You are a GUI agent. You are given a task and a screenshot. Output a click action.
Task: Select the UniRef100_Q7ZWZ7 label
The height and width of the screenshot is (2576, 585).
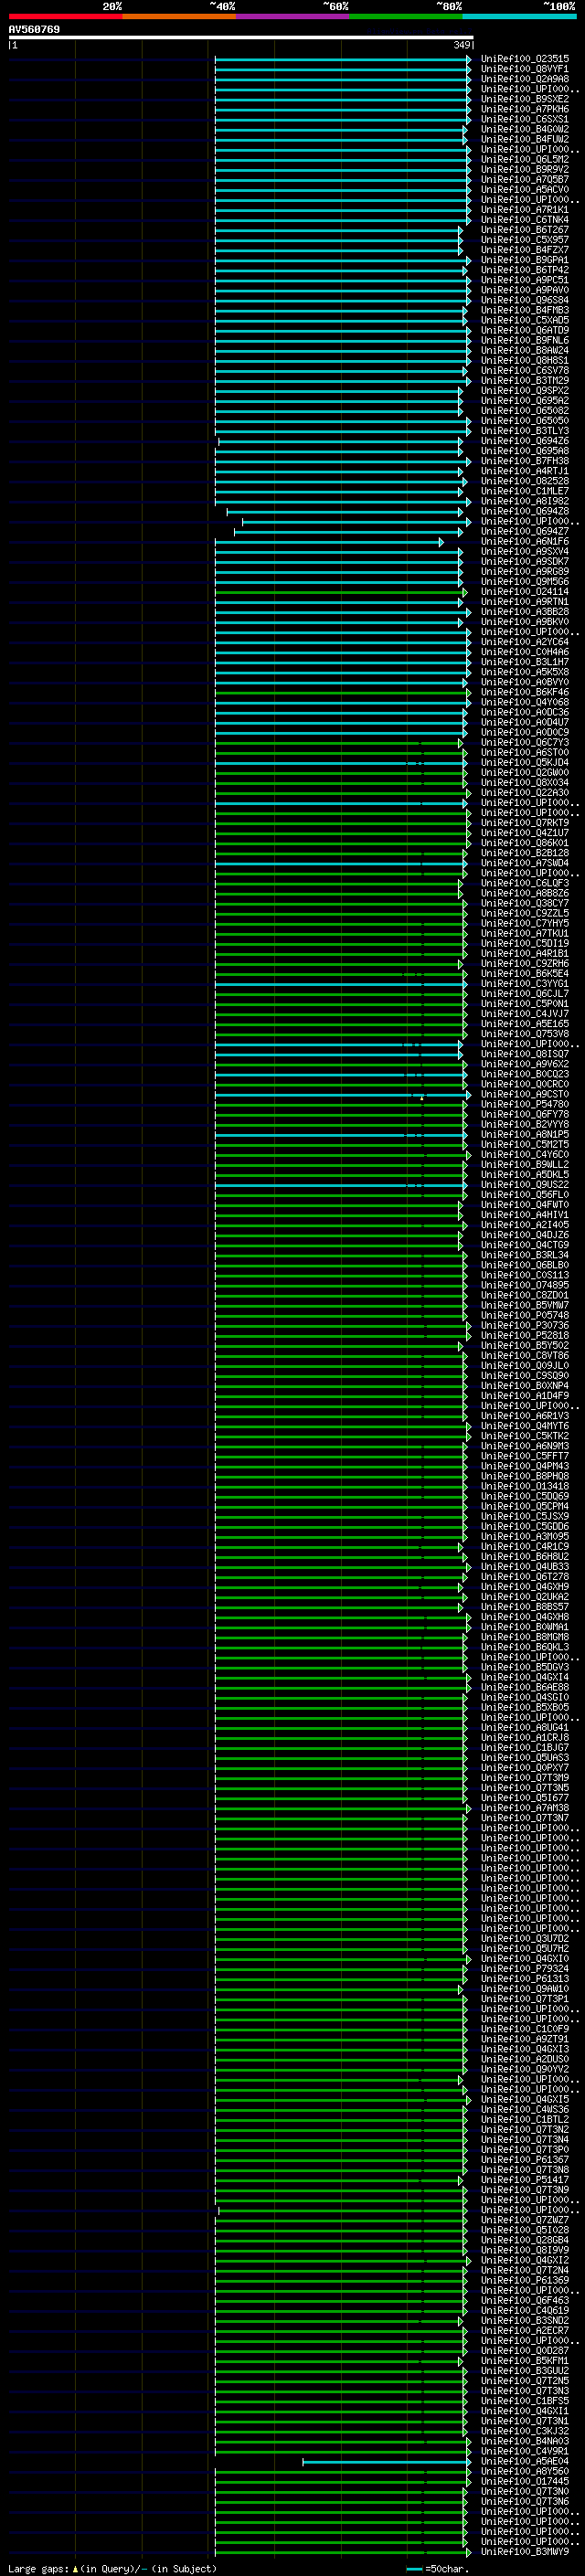[524, 2220]
